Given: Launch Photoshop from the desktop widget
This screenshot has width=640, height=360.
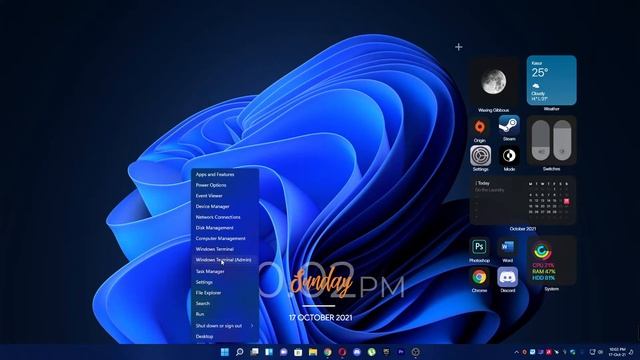Looking at the screenshot, I should 479,247.
